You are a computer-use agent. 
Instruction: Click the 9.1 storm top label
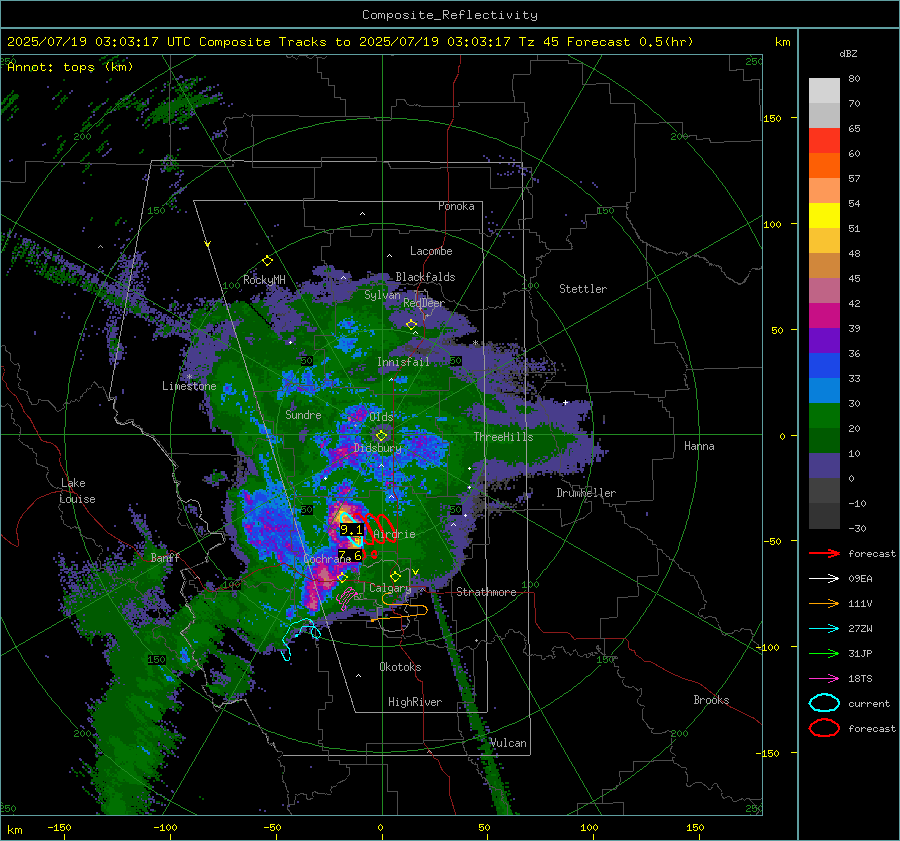[x=351, y=530]
